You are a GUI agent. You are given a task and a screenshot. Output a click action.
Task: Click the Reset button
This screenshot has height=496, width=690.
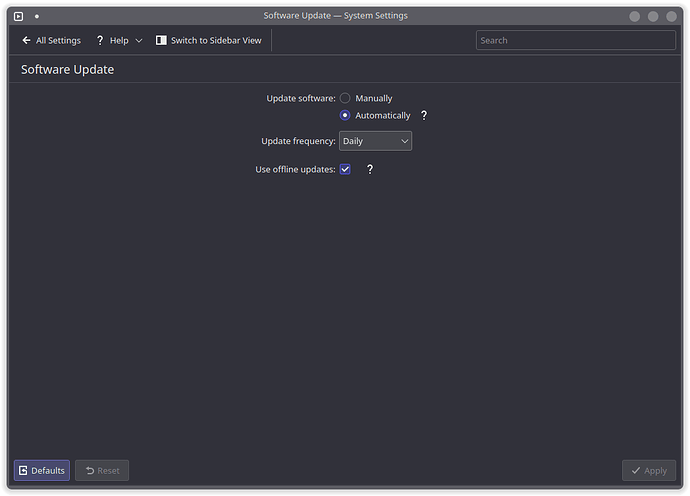[102, 470]
